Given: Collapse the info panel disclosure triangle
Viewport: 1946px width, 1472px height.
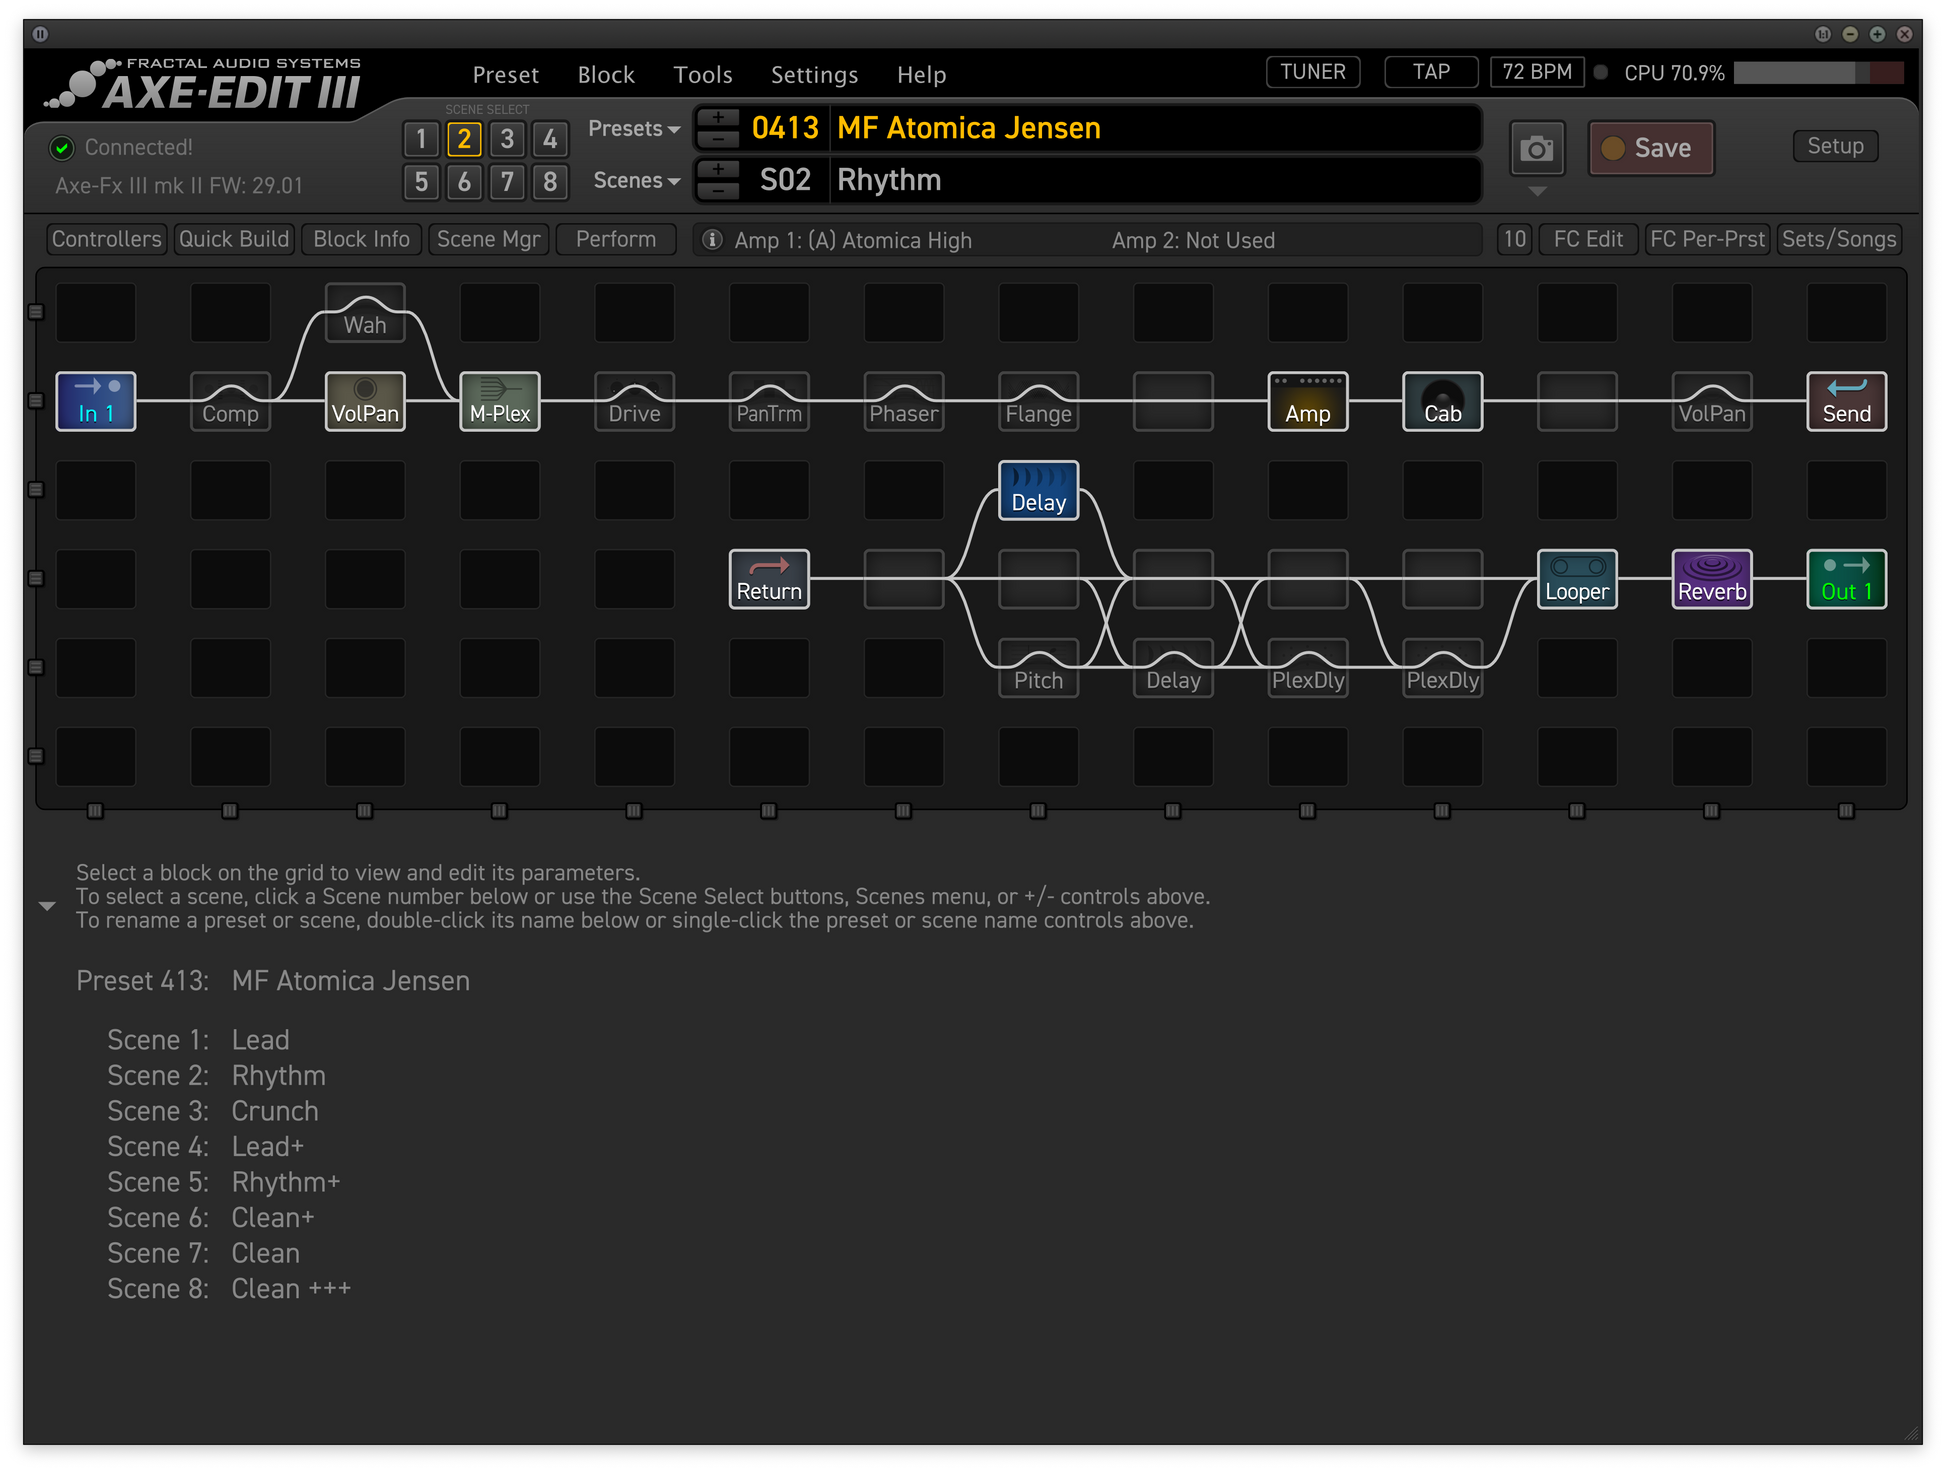Looking at the screenshot, I should 47,906.
